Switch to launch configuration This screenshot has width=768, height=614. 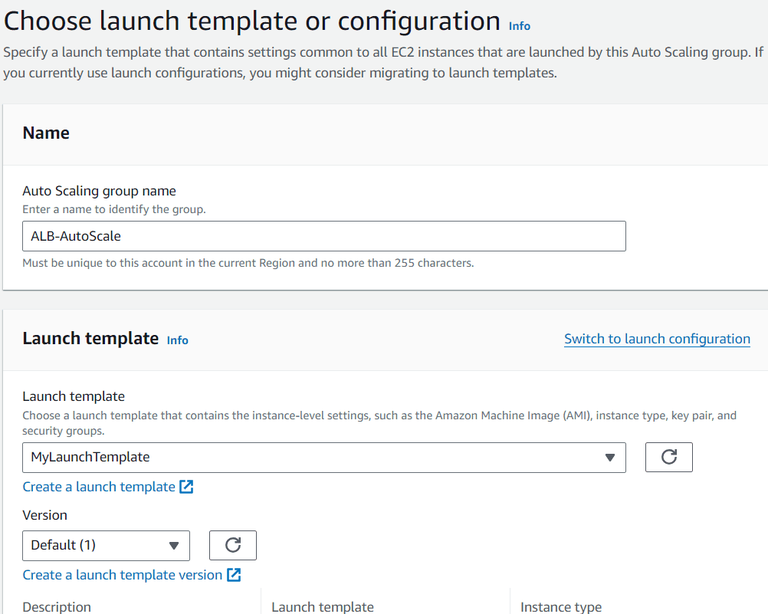657,339
